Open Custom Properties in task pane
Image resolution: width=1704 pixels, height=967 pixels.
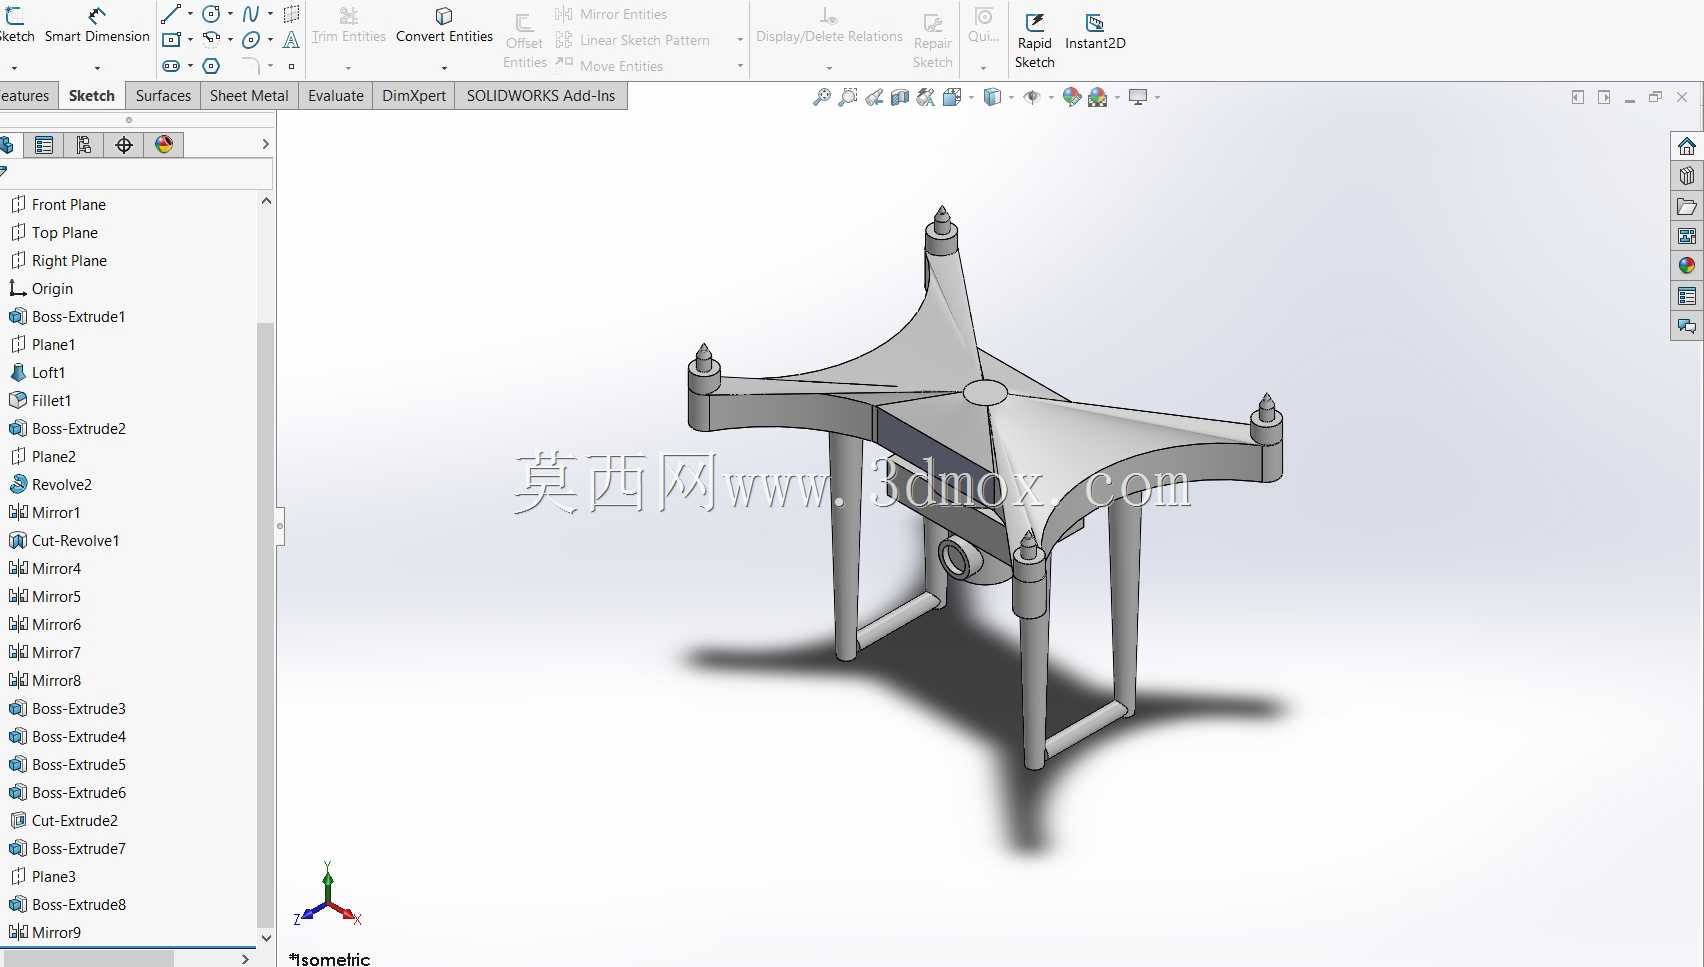1687,296
